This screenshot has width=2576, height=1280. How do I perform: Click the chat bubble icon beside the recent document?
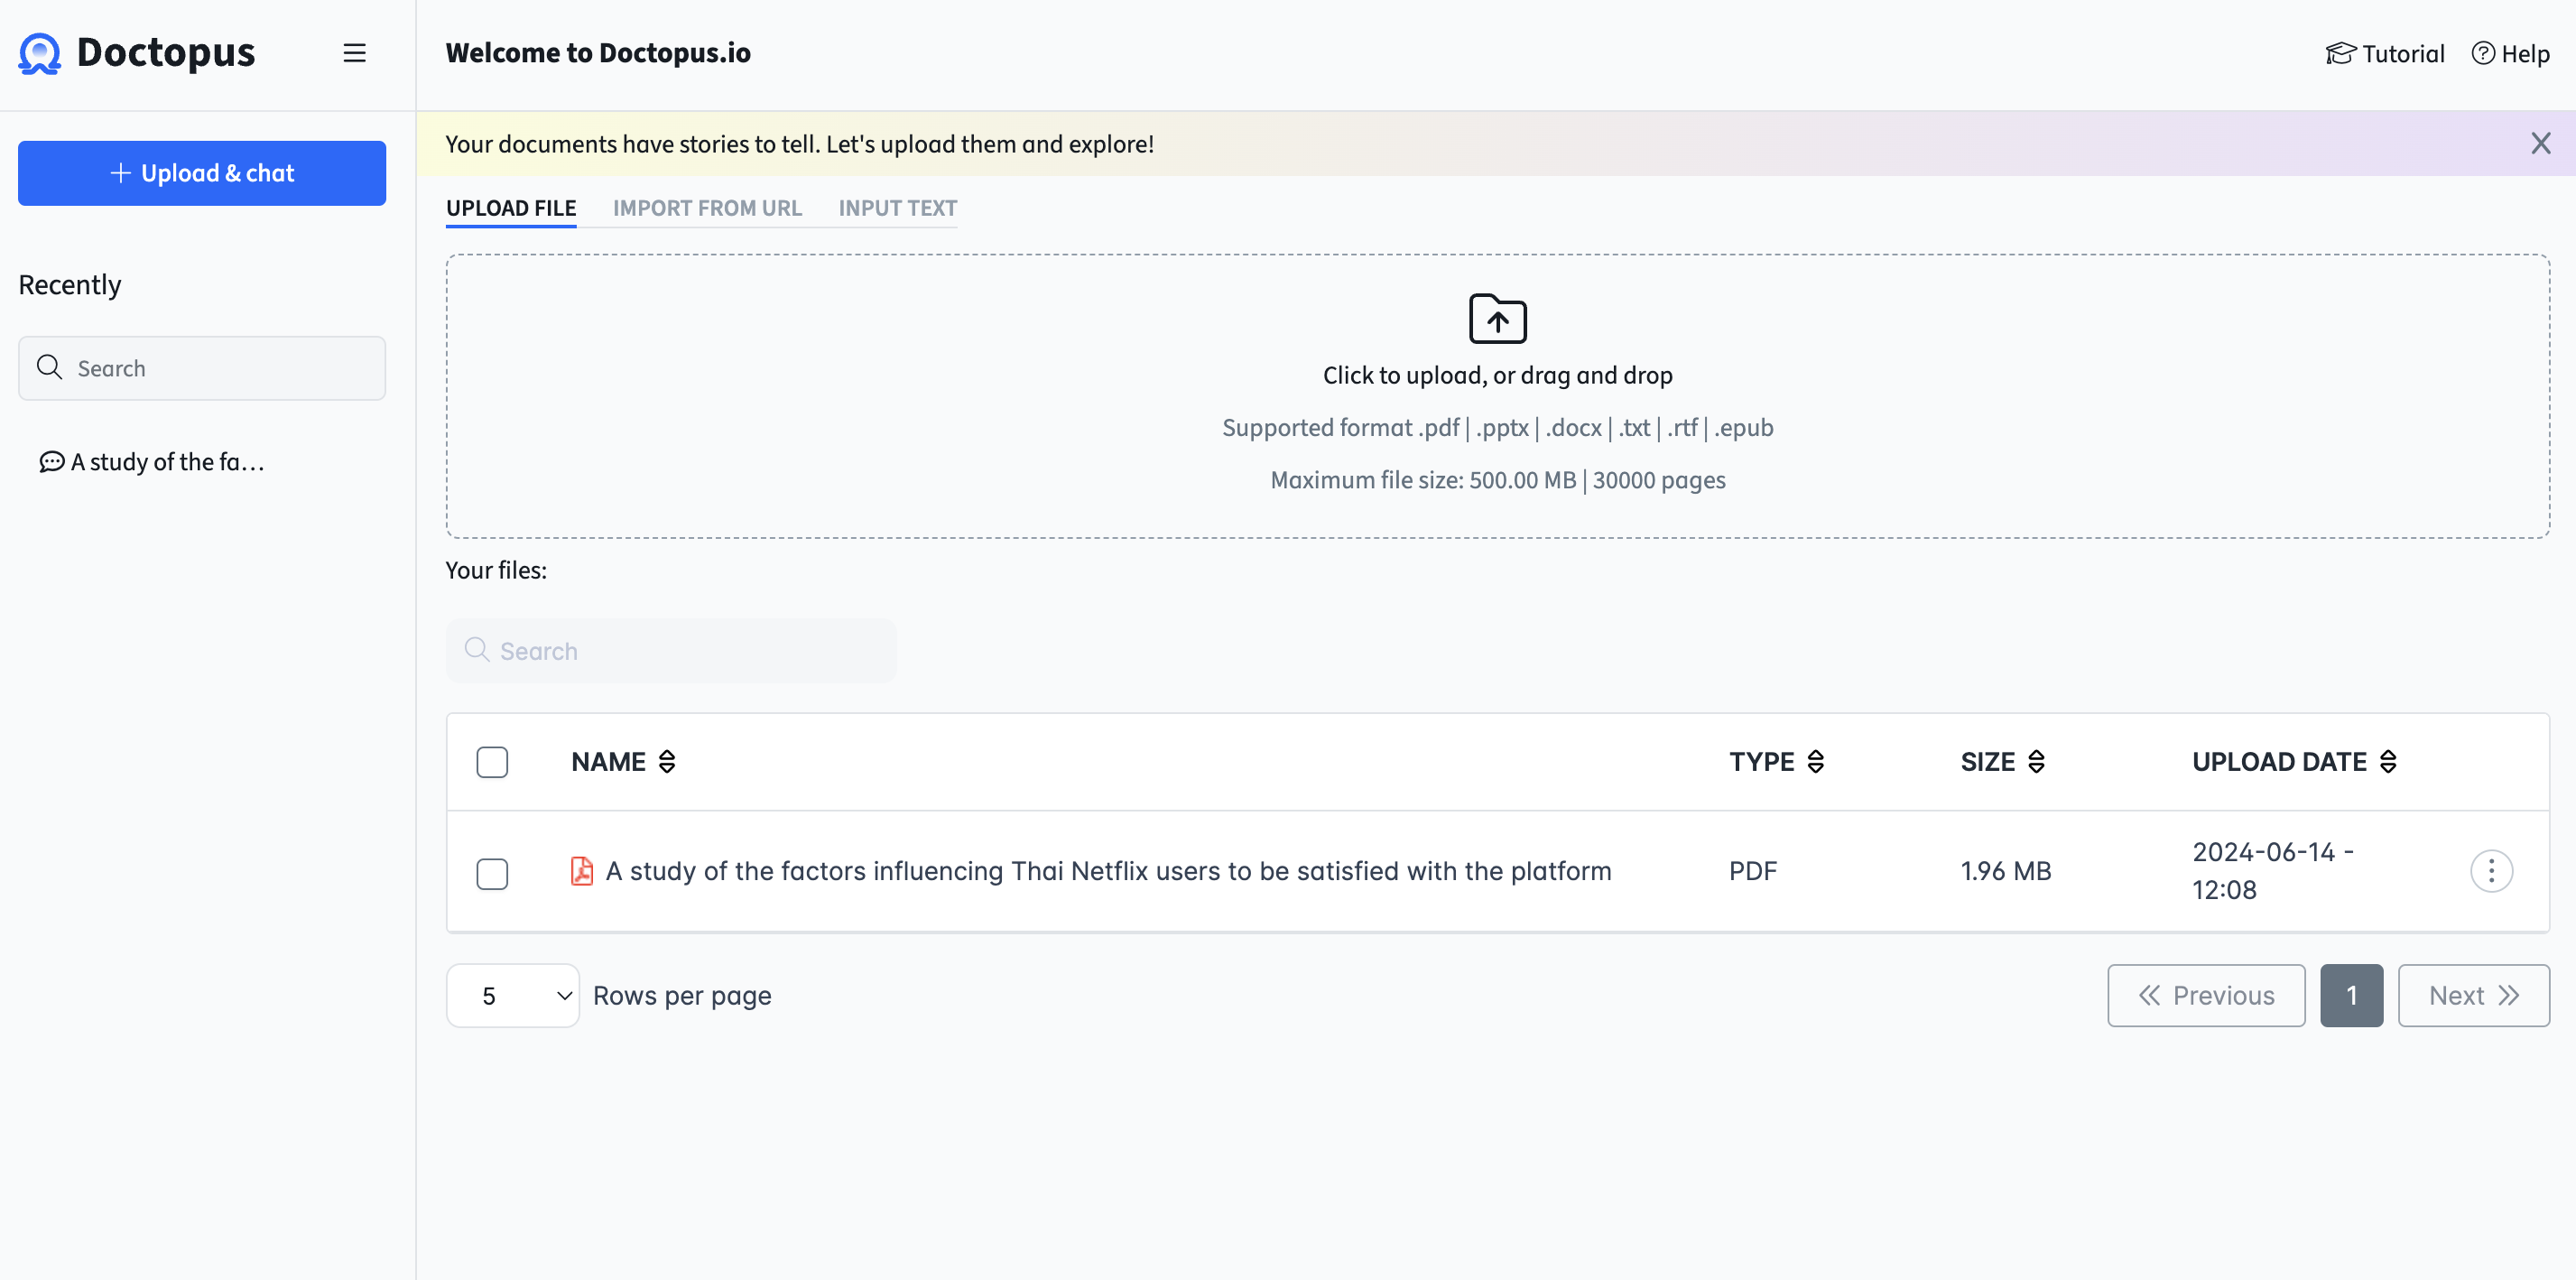51,462
